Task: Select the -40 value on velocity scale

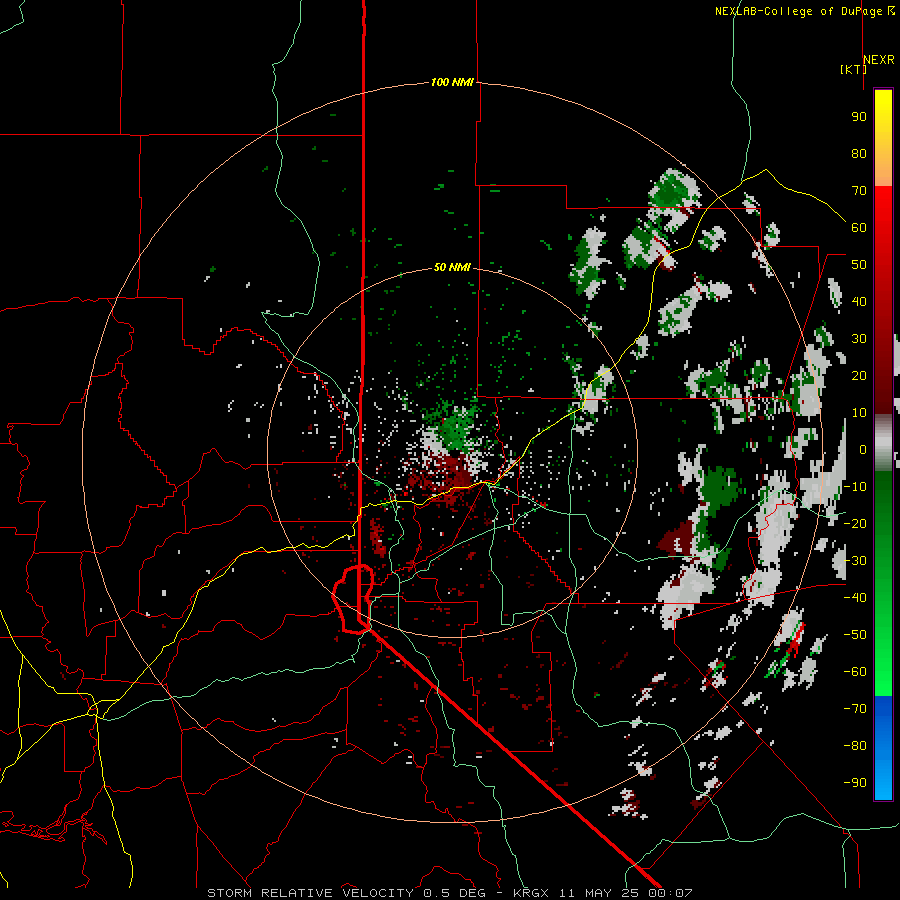Action: coord(855,598)
